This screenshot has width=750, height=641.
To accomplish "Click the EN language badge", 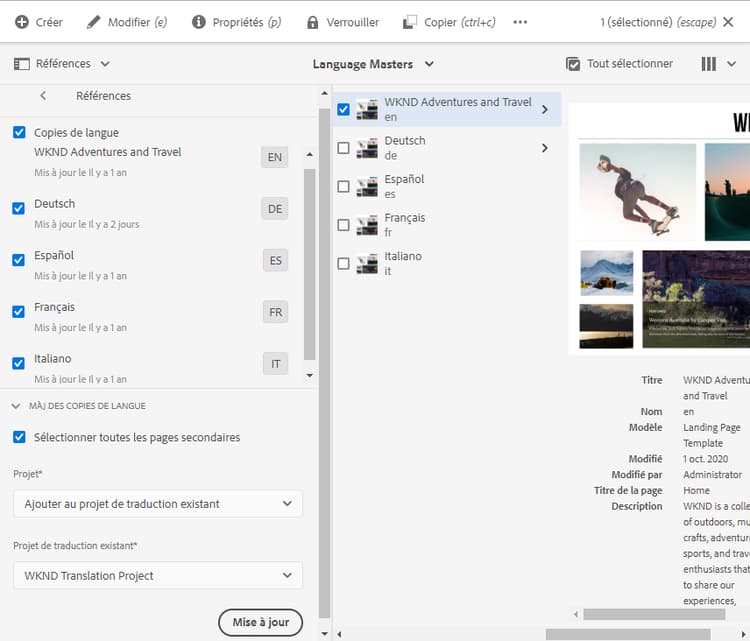I will tap(275, 157).
